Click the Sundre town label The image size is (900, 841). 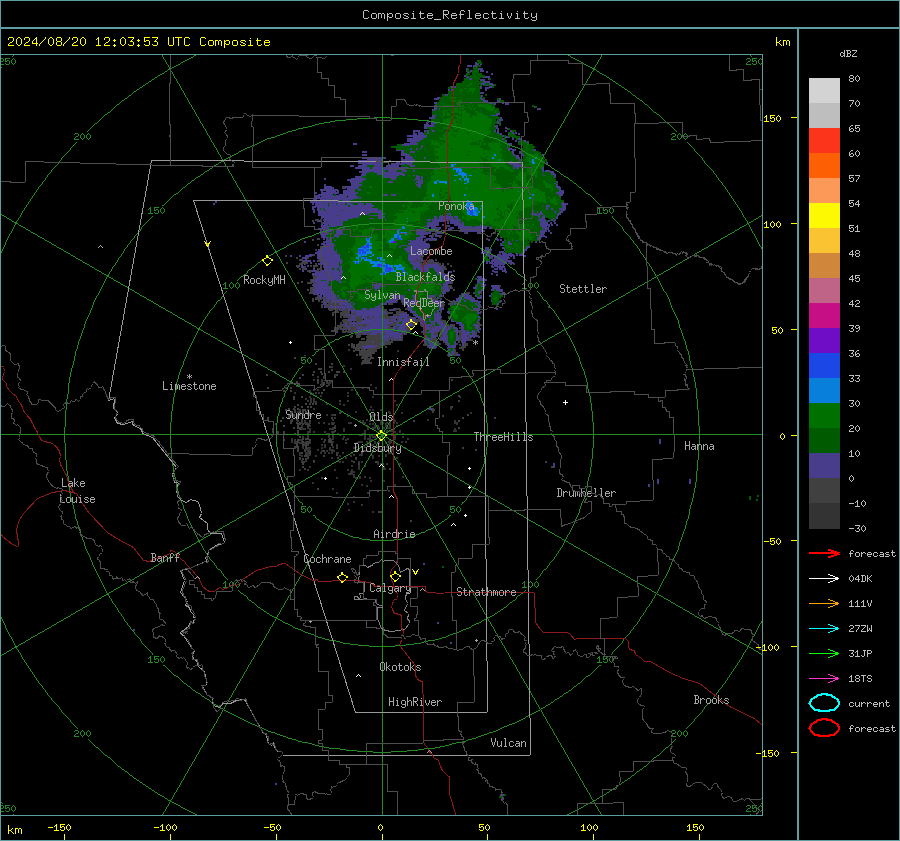[303, 414]
